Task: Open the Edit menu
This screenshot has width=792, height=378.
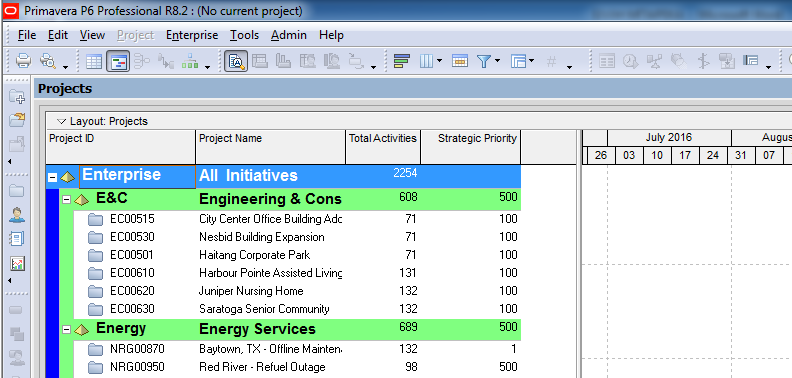Action: coord(58,35)
